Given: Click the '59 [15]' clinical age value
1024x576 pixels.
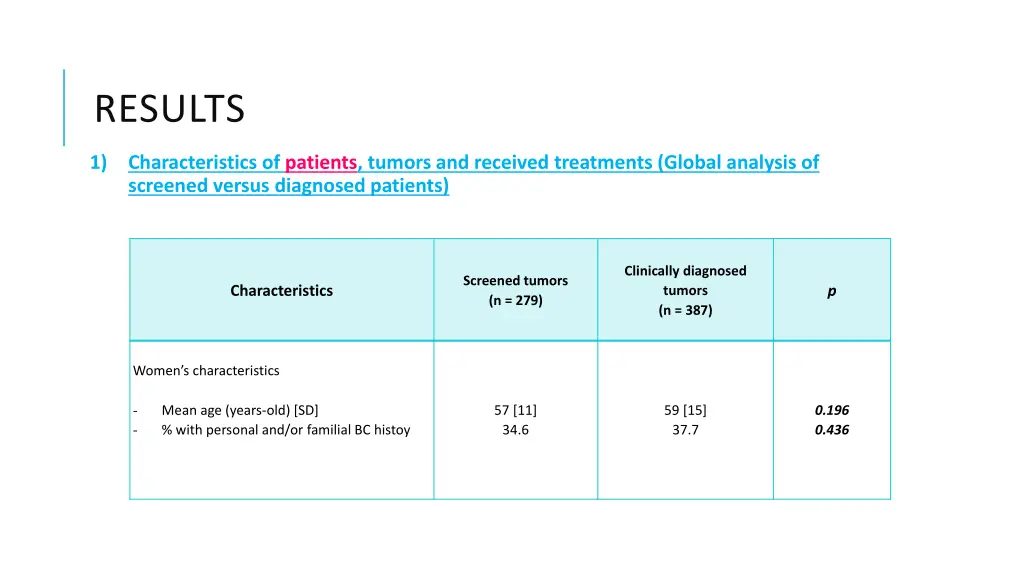Looking at the screenshot, I should pyautogui.click(x=685, y=410).
